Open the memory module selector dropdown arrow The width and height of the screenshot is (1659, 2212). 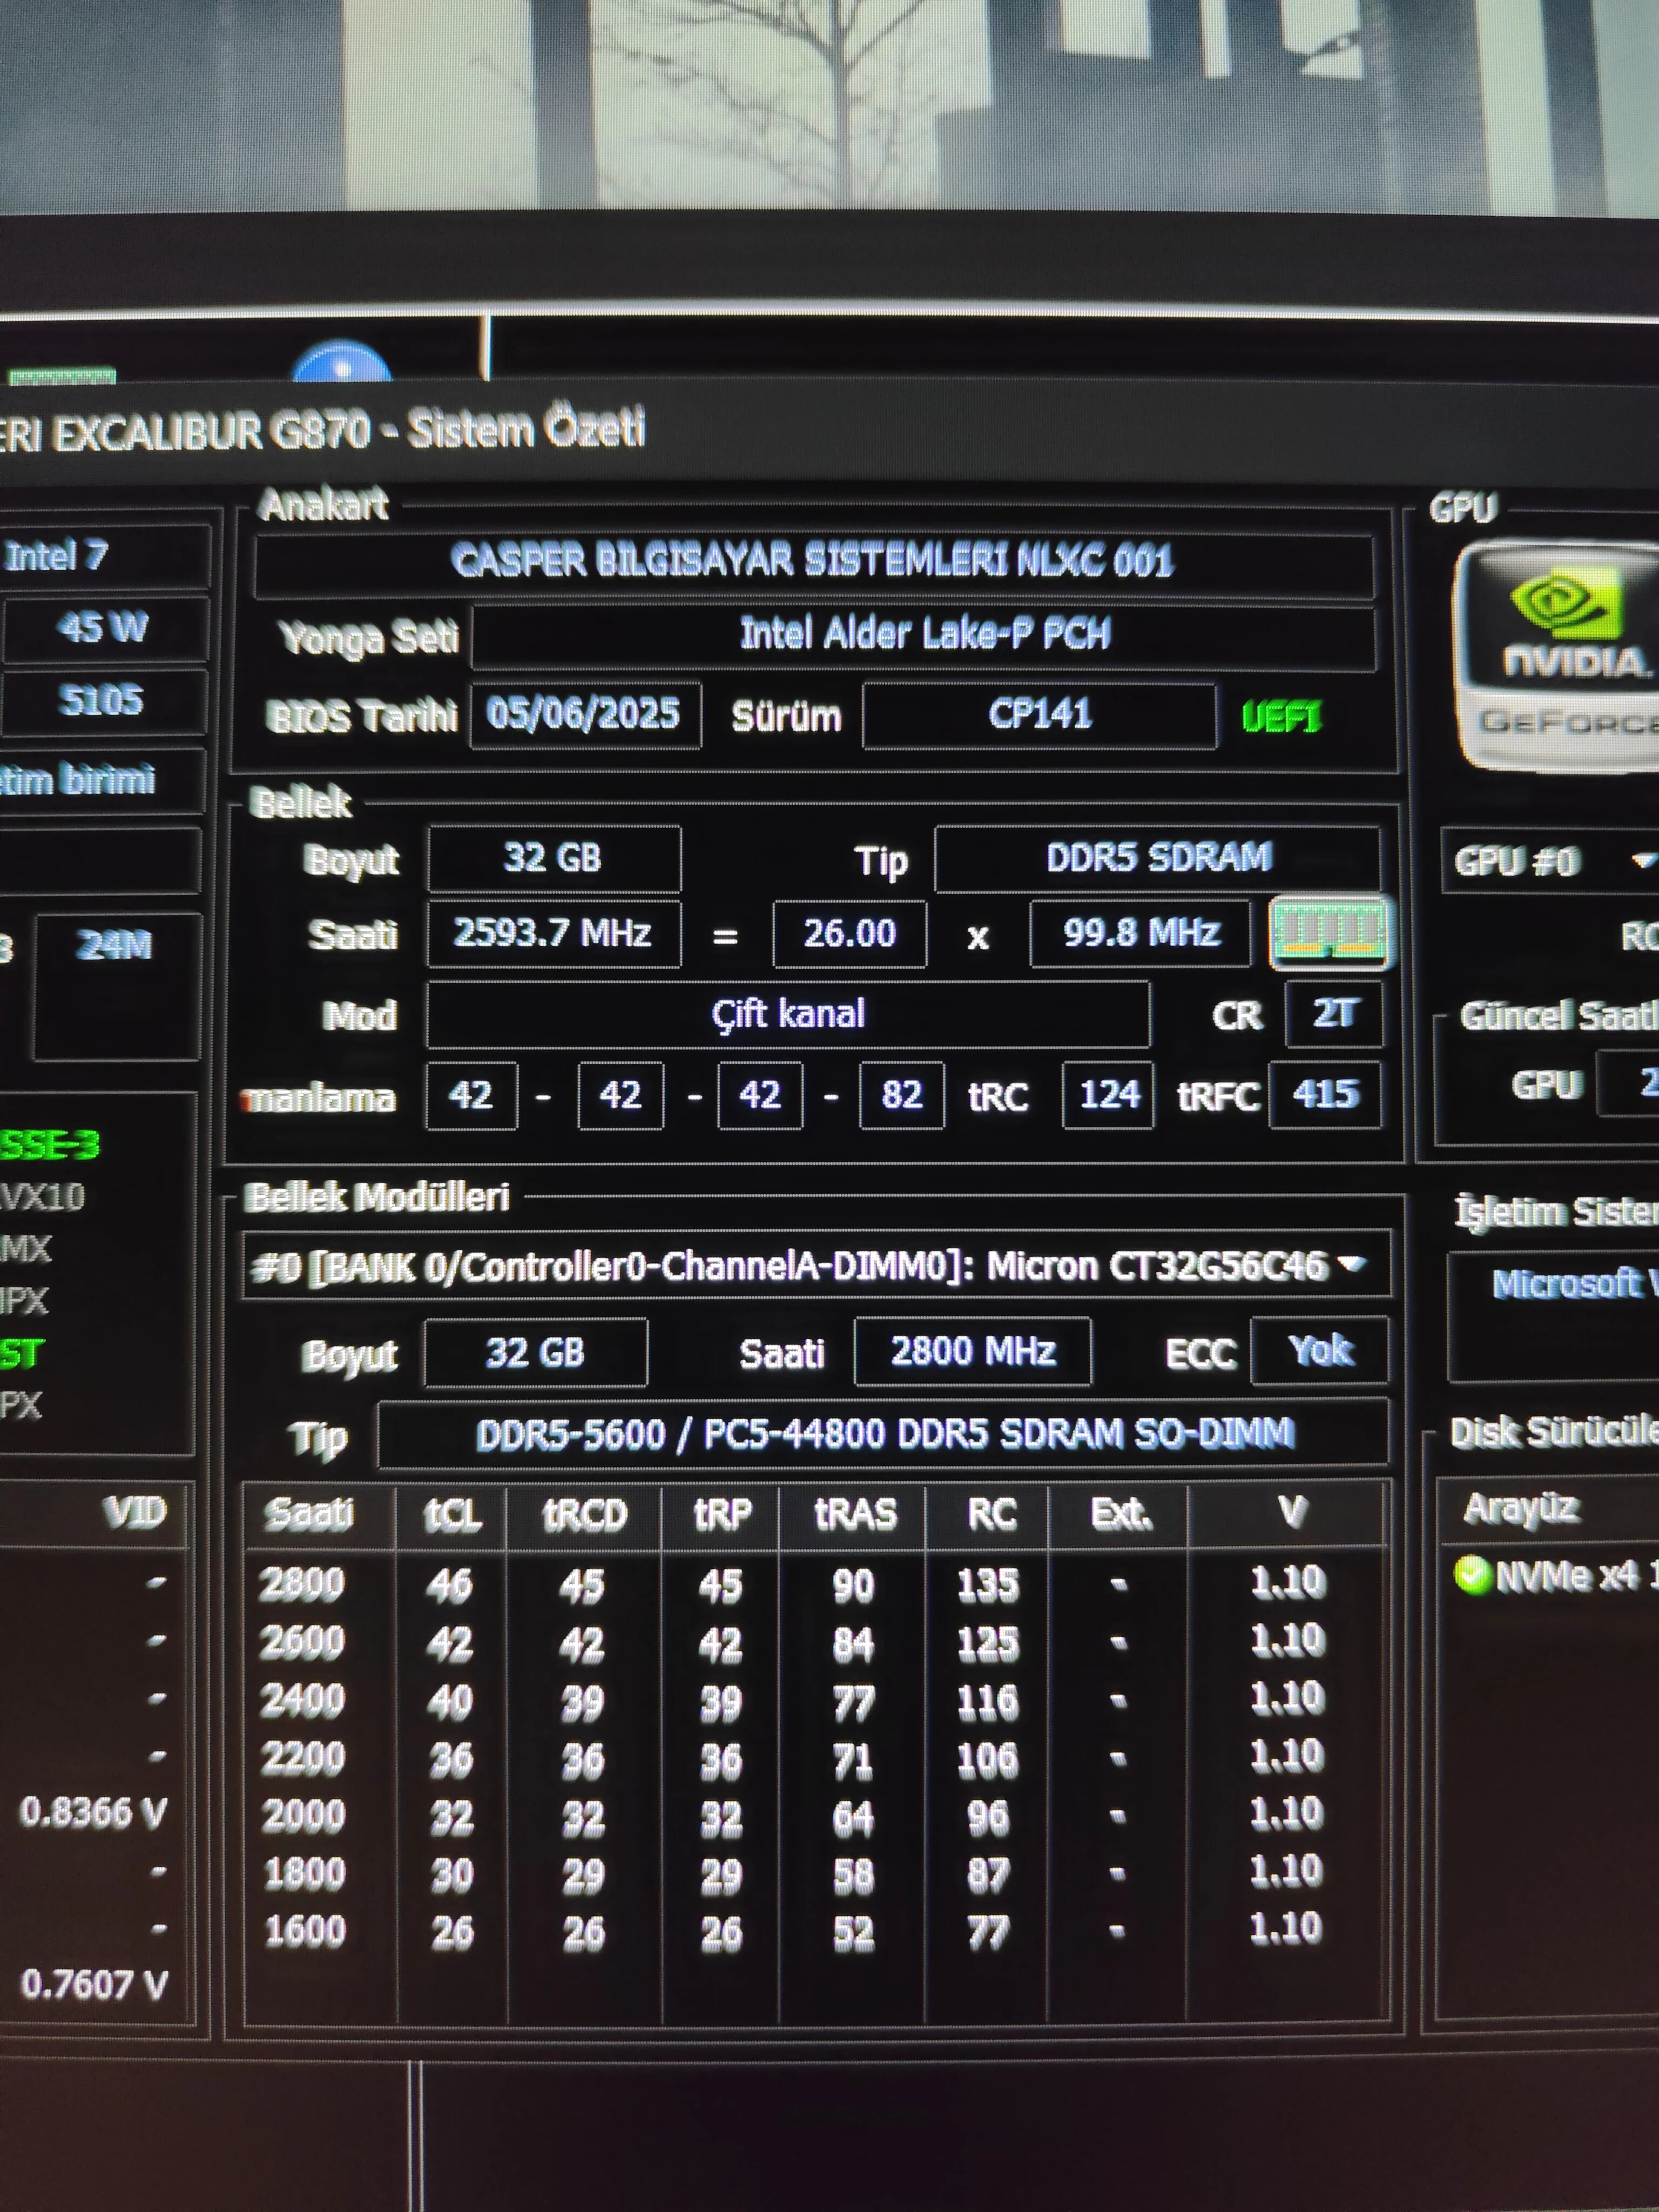point(1352,1264)
